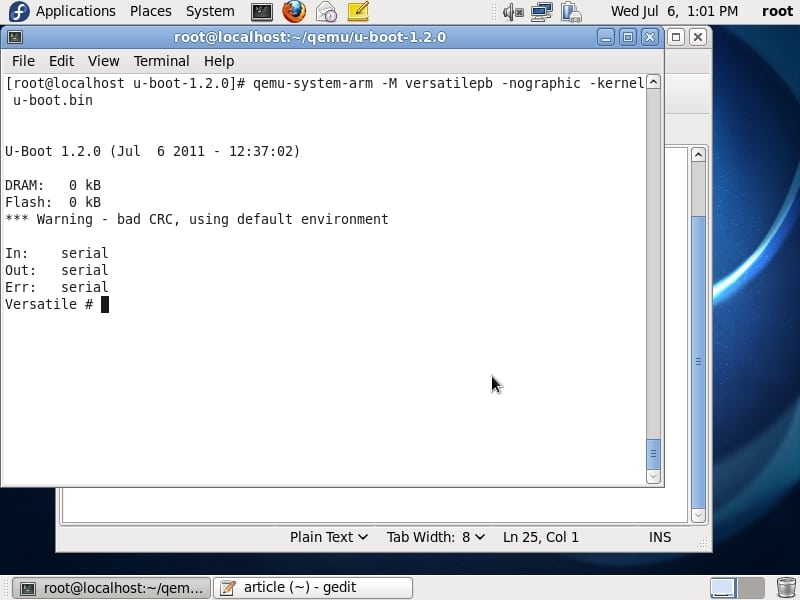Click the 'Out: serial' line

57,270
